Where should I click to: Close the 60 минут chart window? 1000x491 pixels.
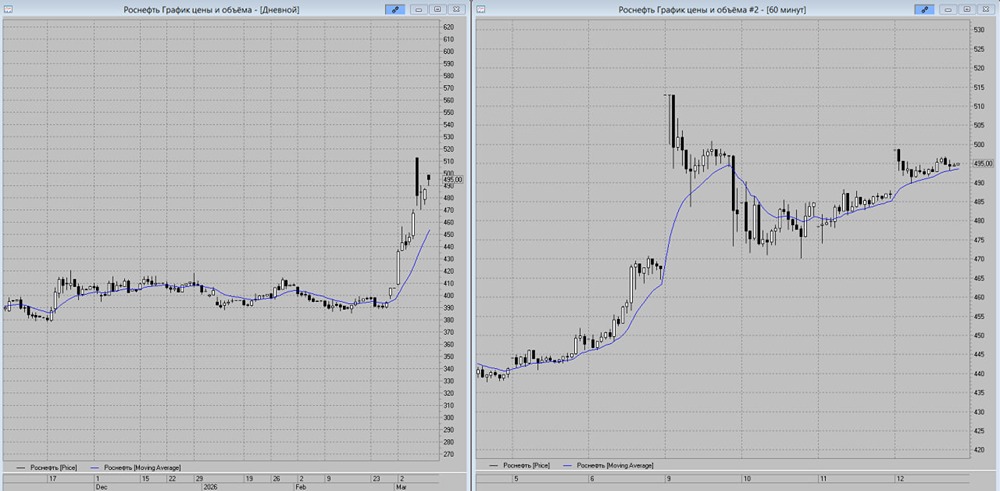coord(985,10)
